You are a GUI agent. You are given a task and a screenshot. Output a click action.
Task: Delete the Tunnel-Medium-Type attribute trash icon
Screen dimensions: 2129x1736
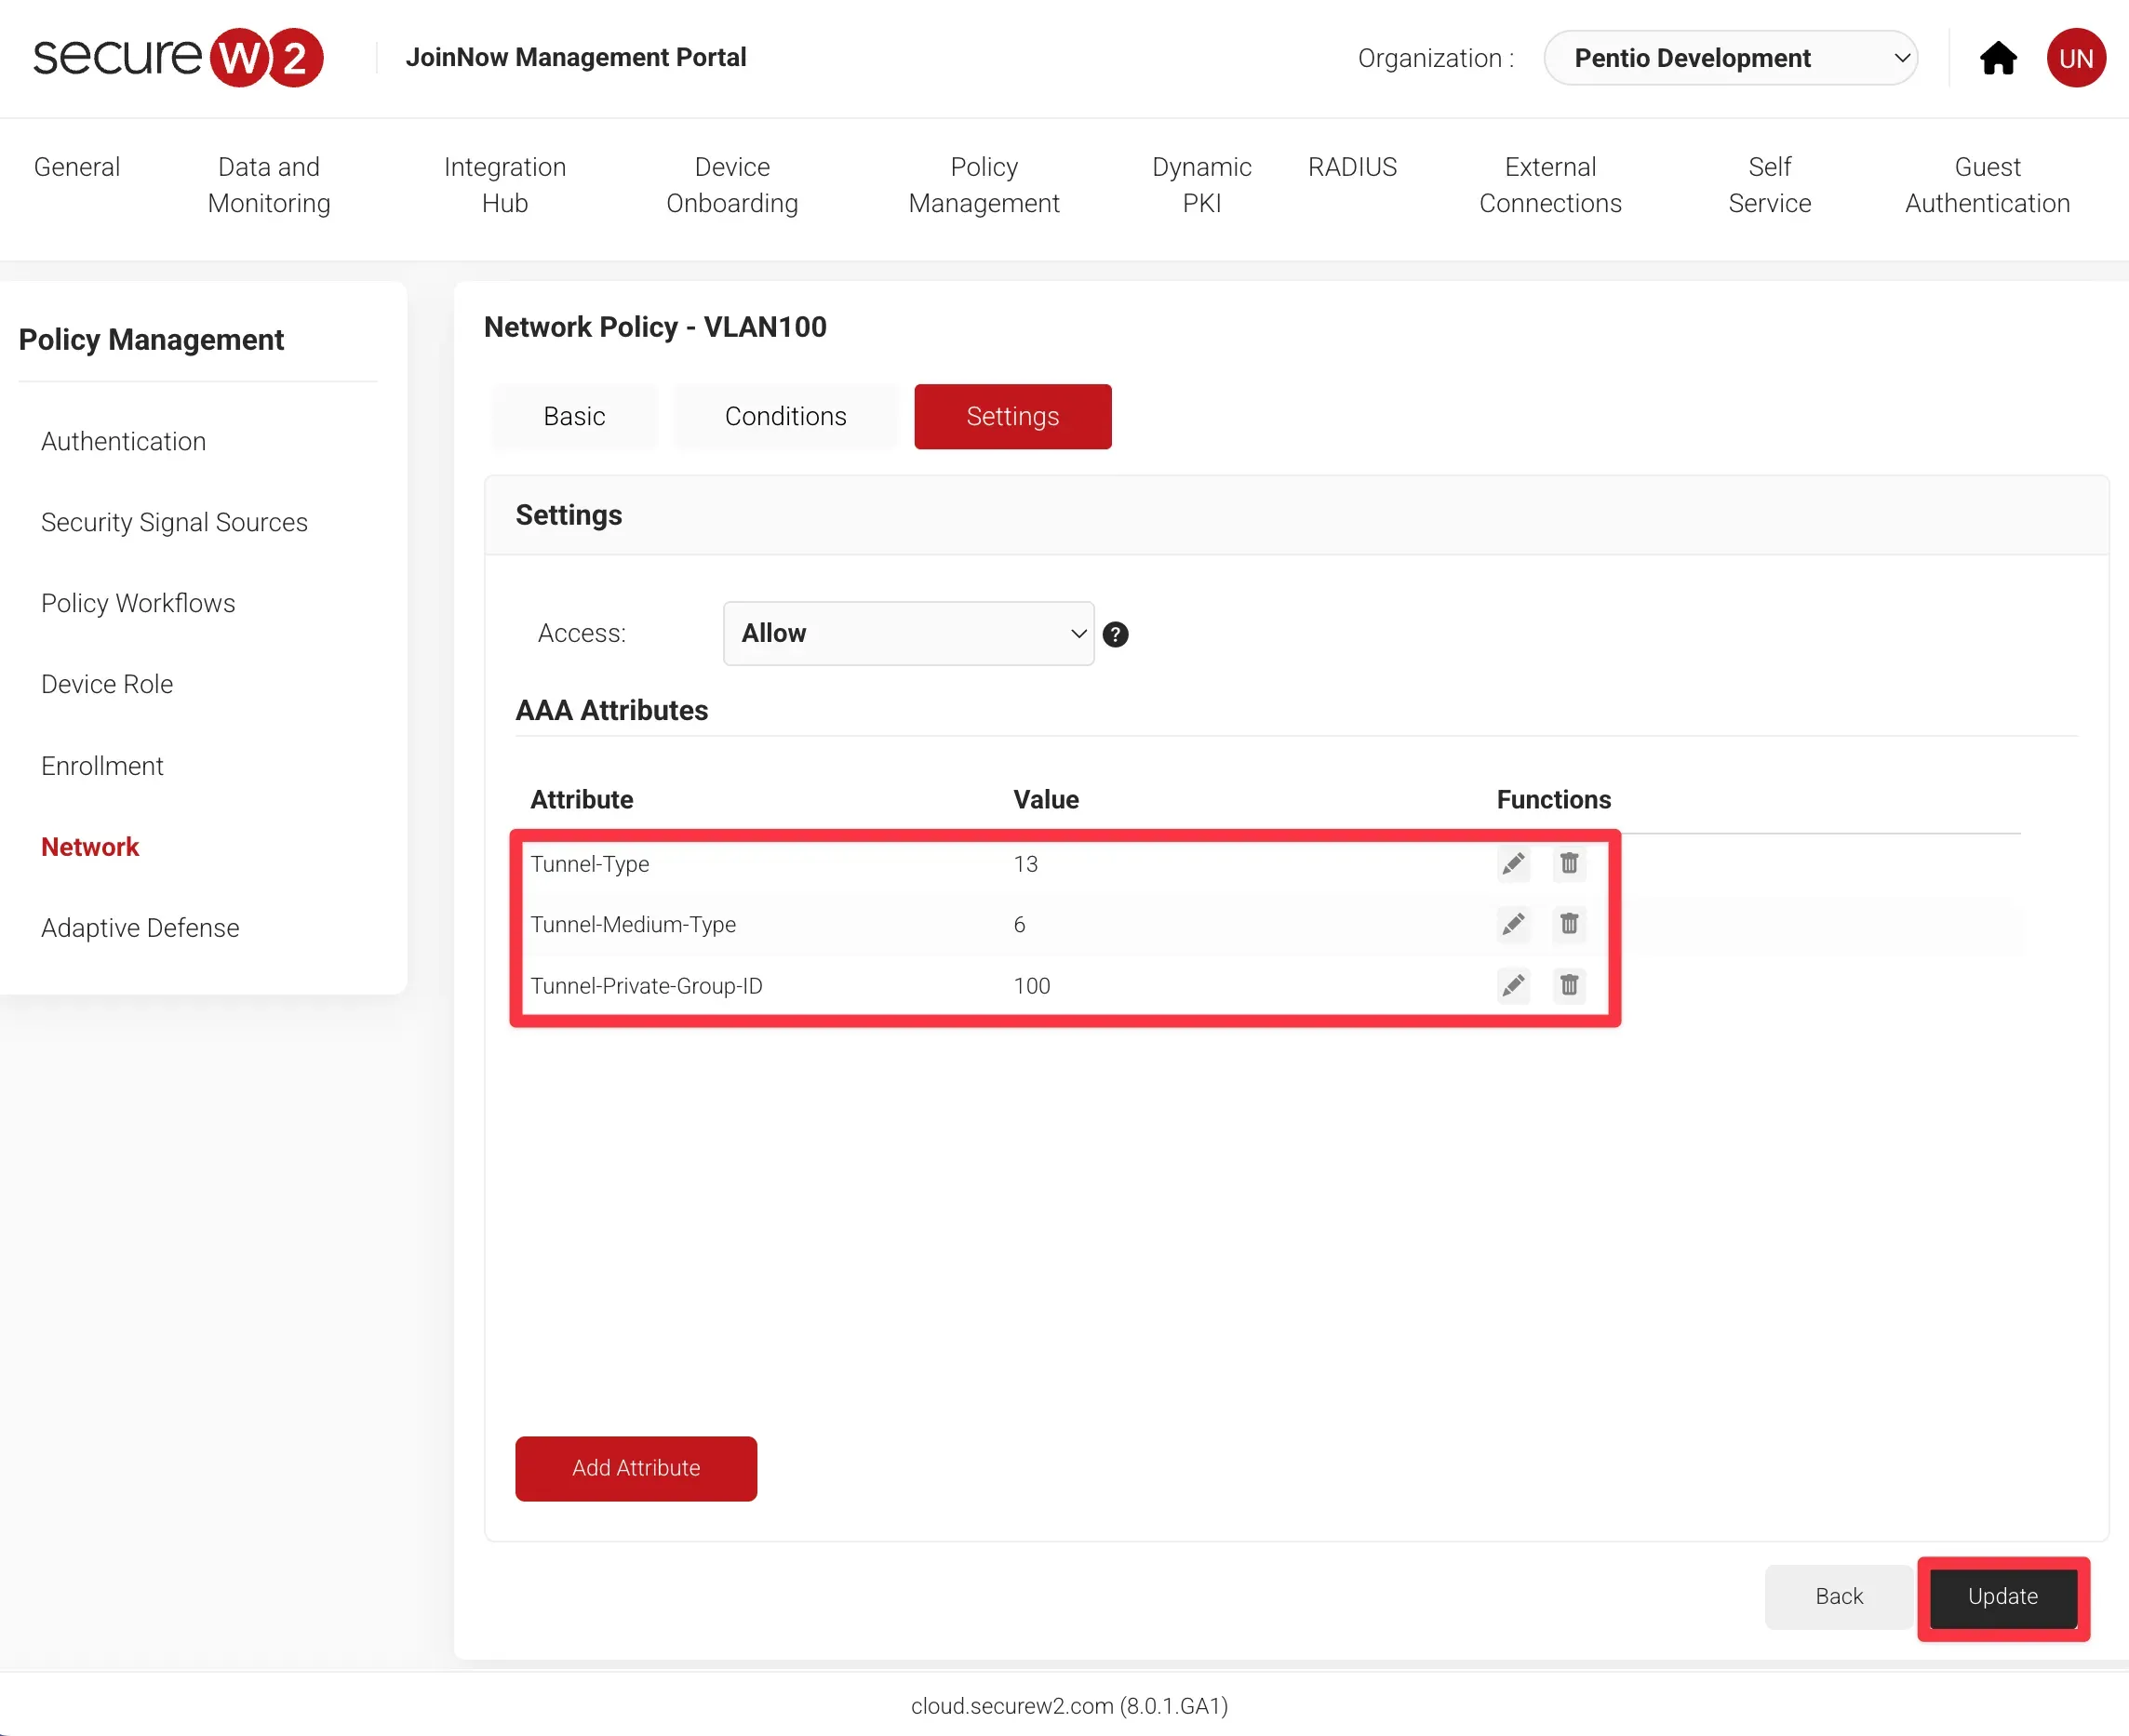[1569, 924]
